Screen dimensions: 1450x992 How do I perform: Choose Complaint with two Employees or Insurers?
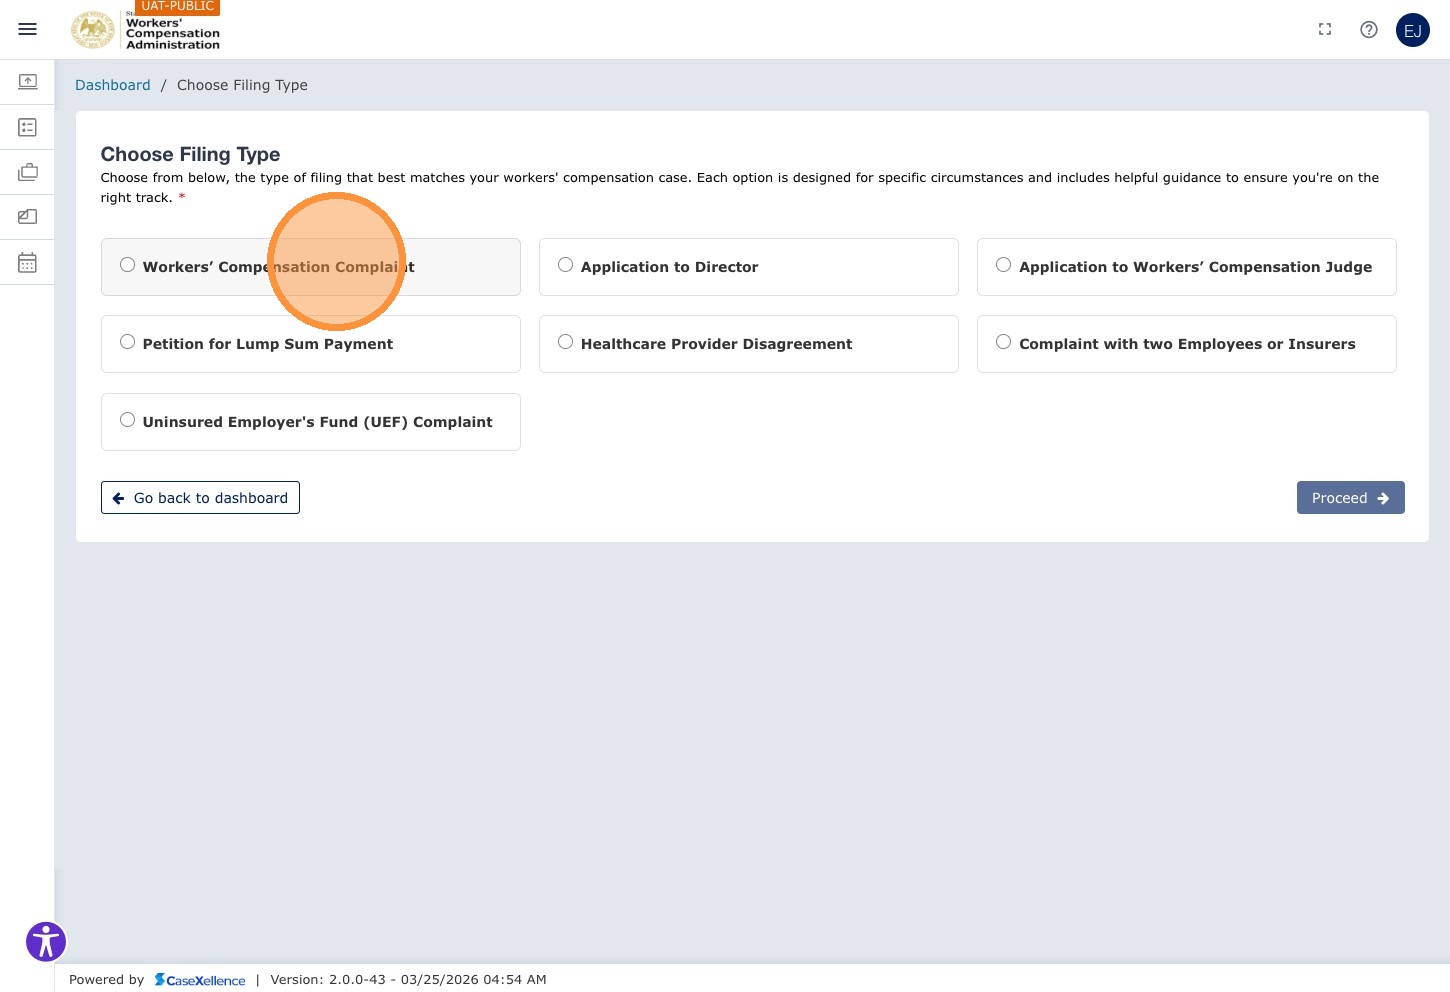[x=1186, y=344]
